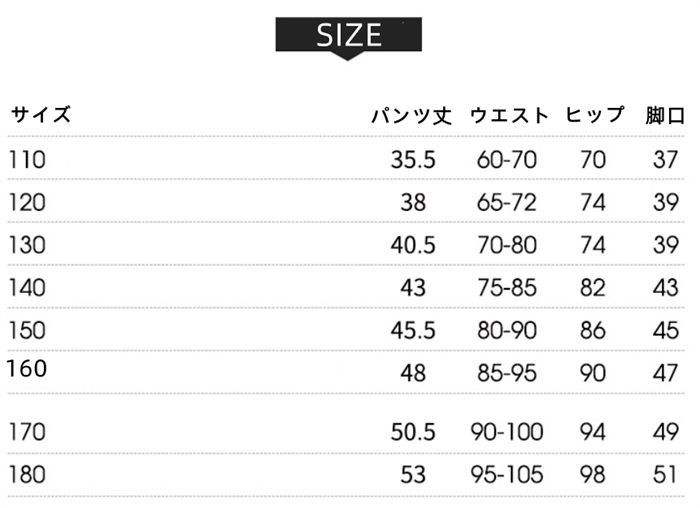The width and height of the screenshot is (700, 508).
Task: Click the 90-100 waist value
Action: tap(507, 432)
